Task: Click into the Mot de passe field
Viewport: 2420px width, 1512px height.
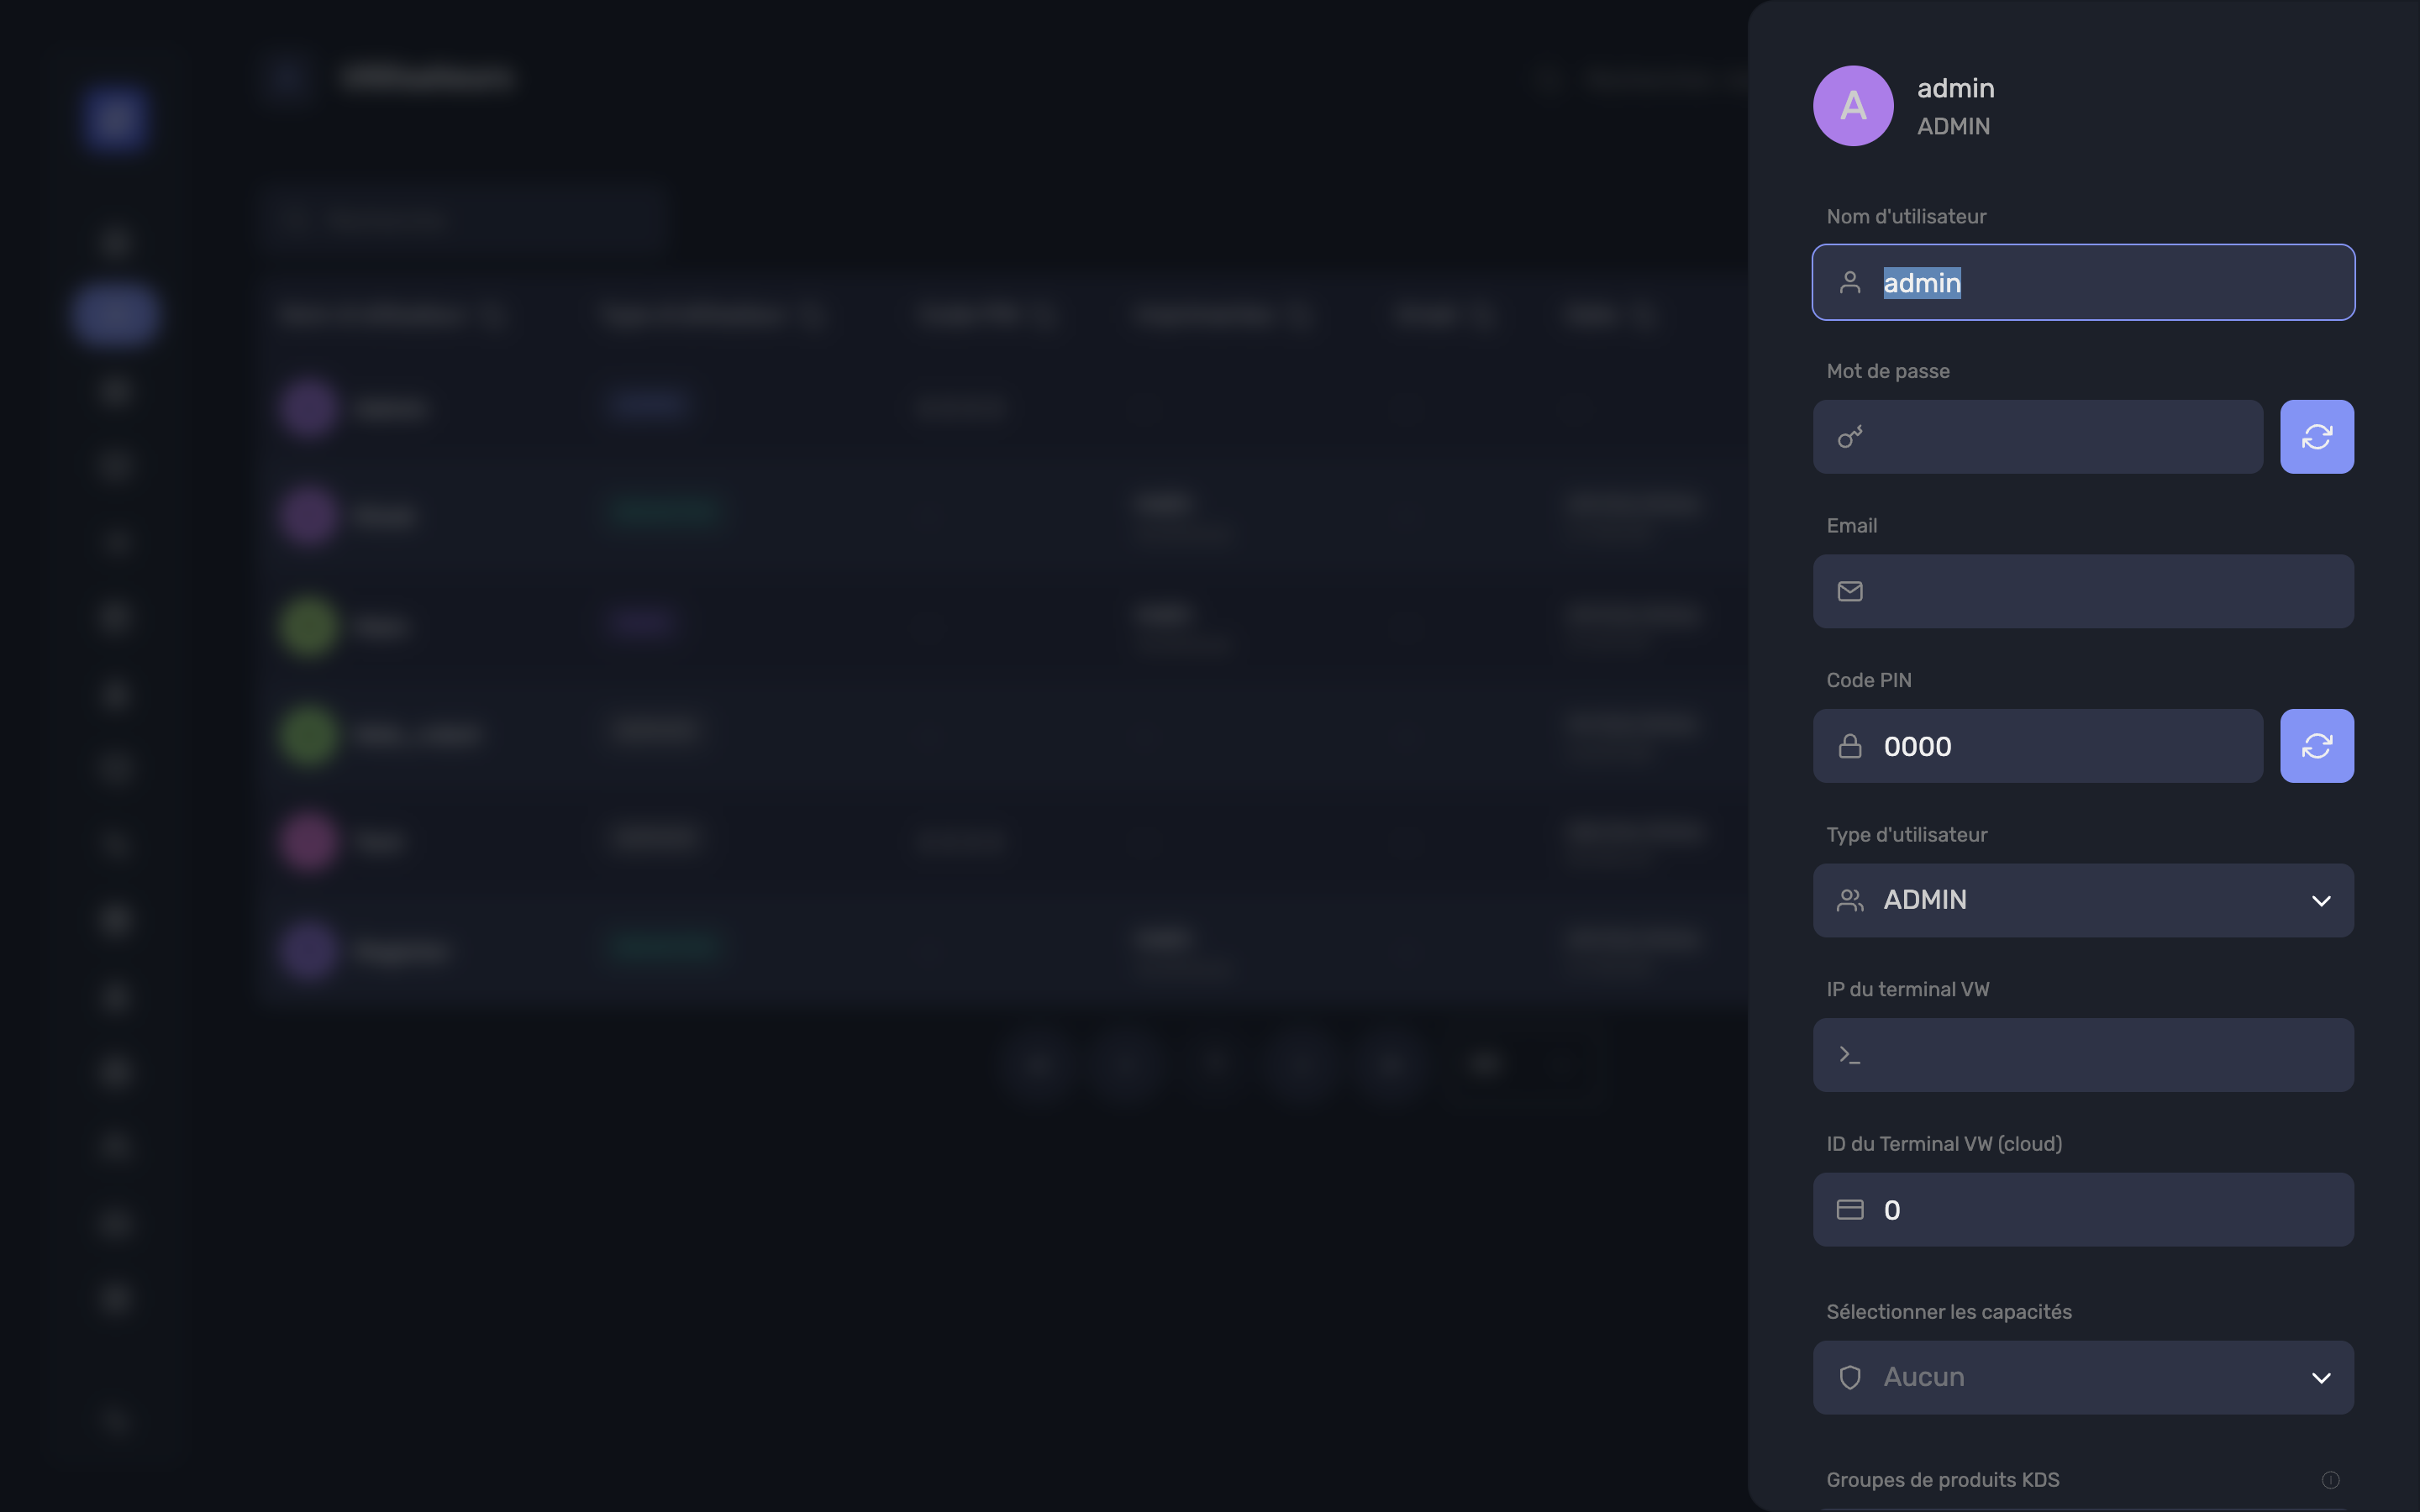Action: [2038, 437]
